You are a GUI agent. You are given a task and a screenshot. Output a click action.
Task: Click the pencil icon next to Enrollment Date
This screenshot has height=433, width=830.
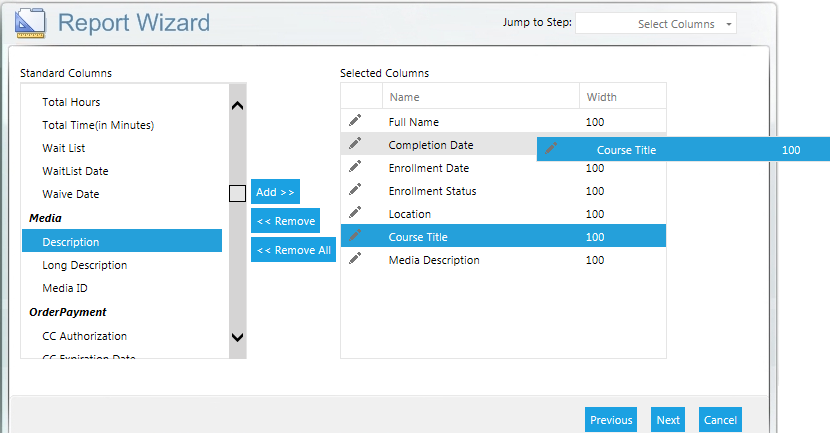pyautogui.click(x=355, y=167)
